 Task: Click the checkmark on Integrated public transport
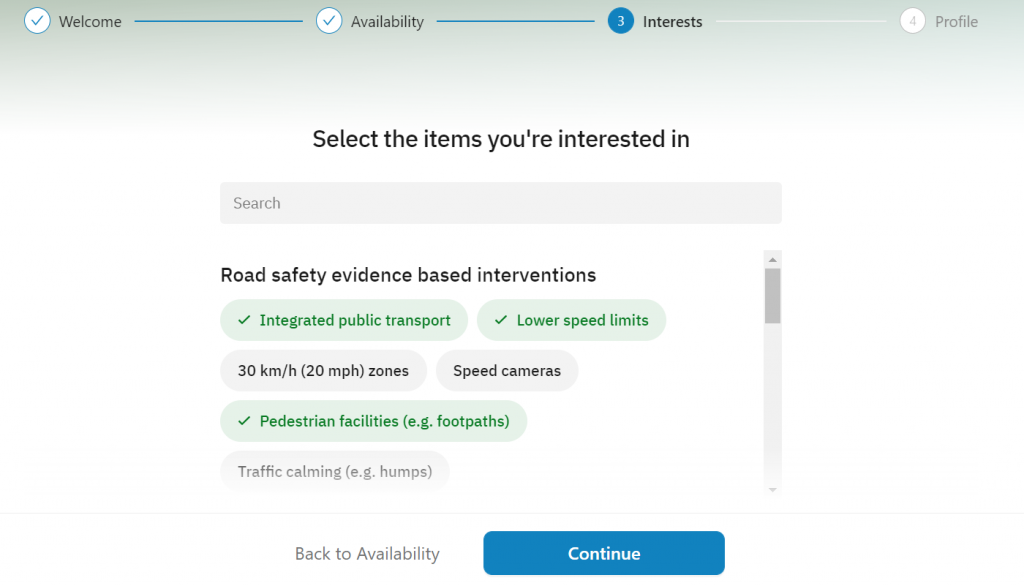click(244, 320)
